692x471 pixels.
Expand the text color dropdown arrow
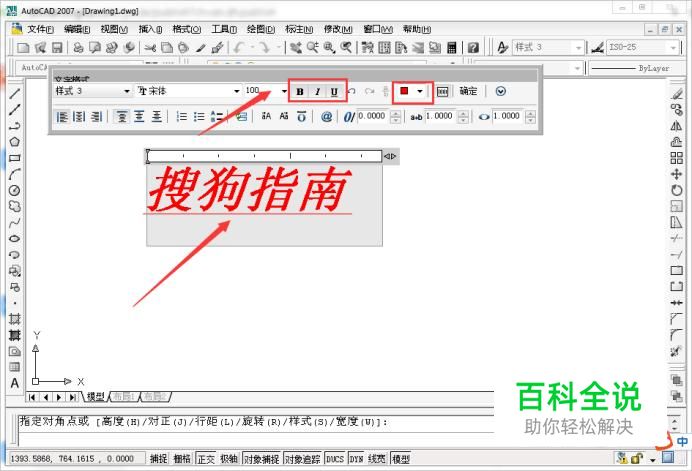pos(420,91)
